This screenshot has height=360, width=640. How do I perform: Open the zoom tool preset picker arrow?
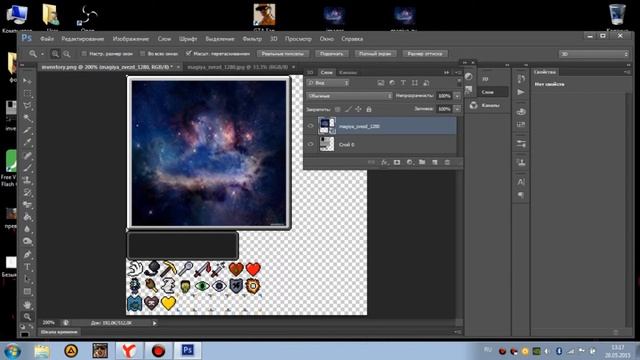tap(42, 54)
